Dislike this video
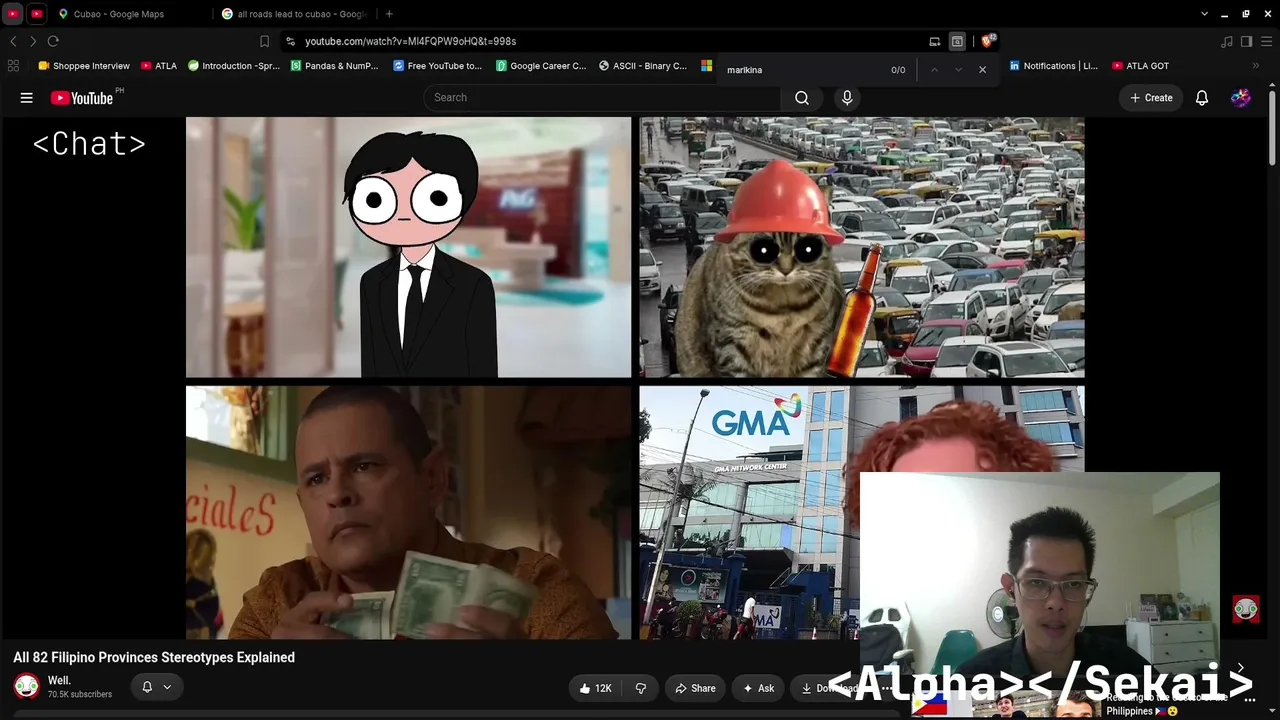The width and height of the screenshot is (1280, 720). point(641,688)
